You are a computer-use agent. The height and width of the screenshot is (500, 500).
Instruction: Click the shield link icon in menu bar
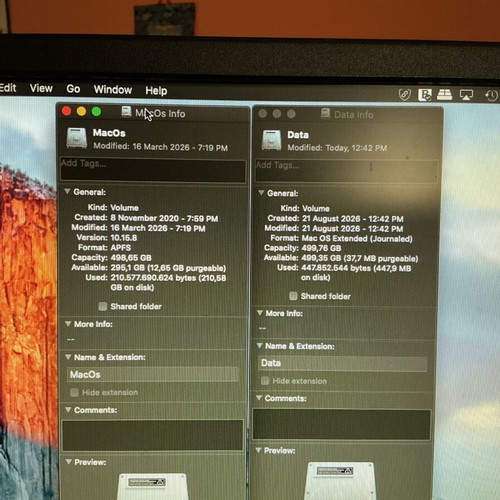(404, 95)
